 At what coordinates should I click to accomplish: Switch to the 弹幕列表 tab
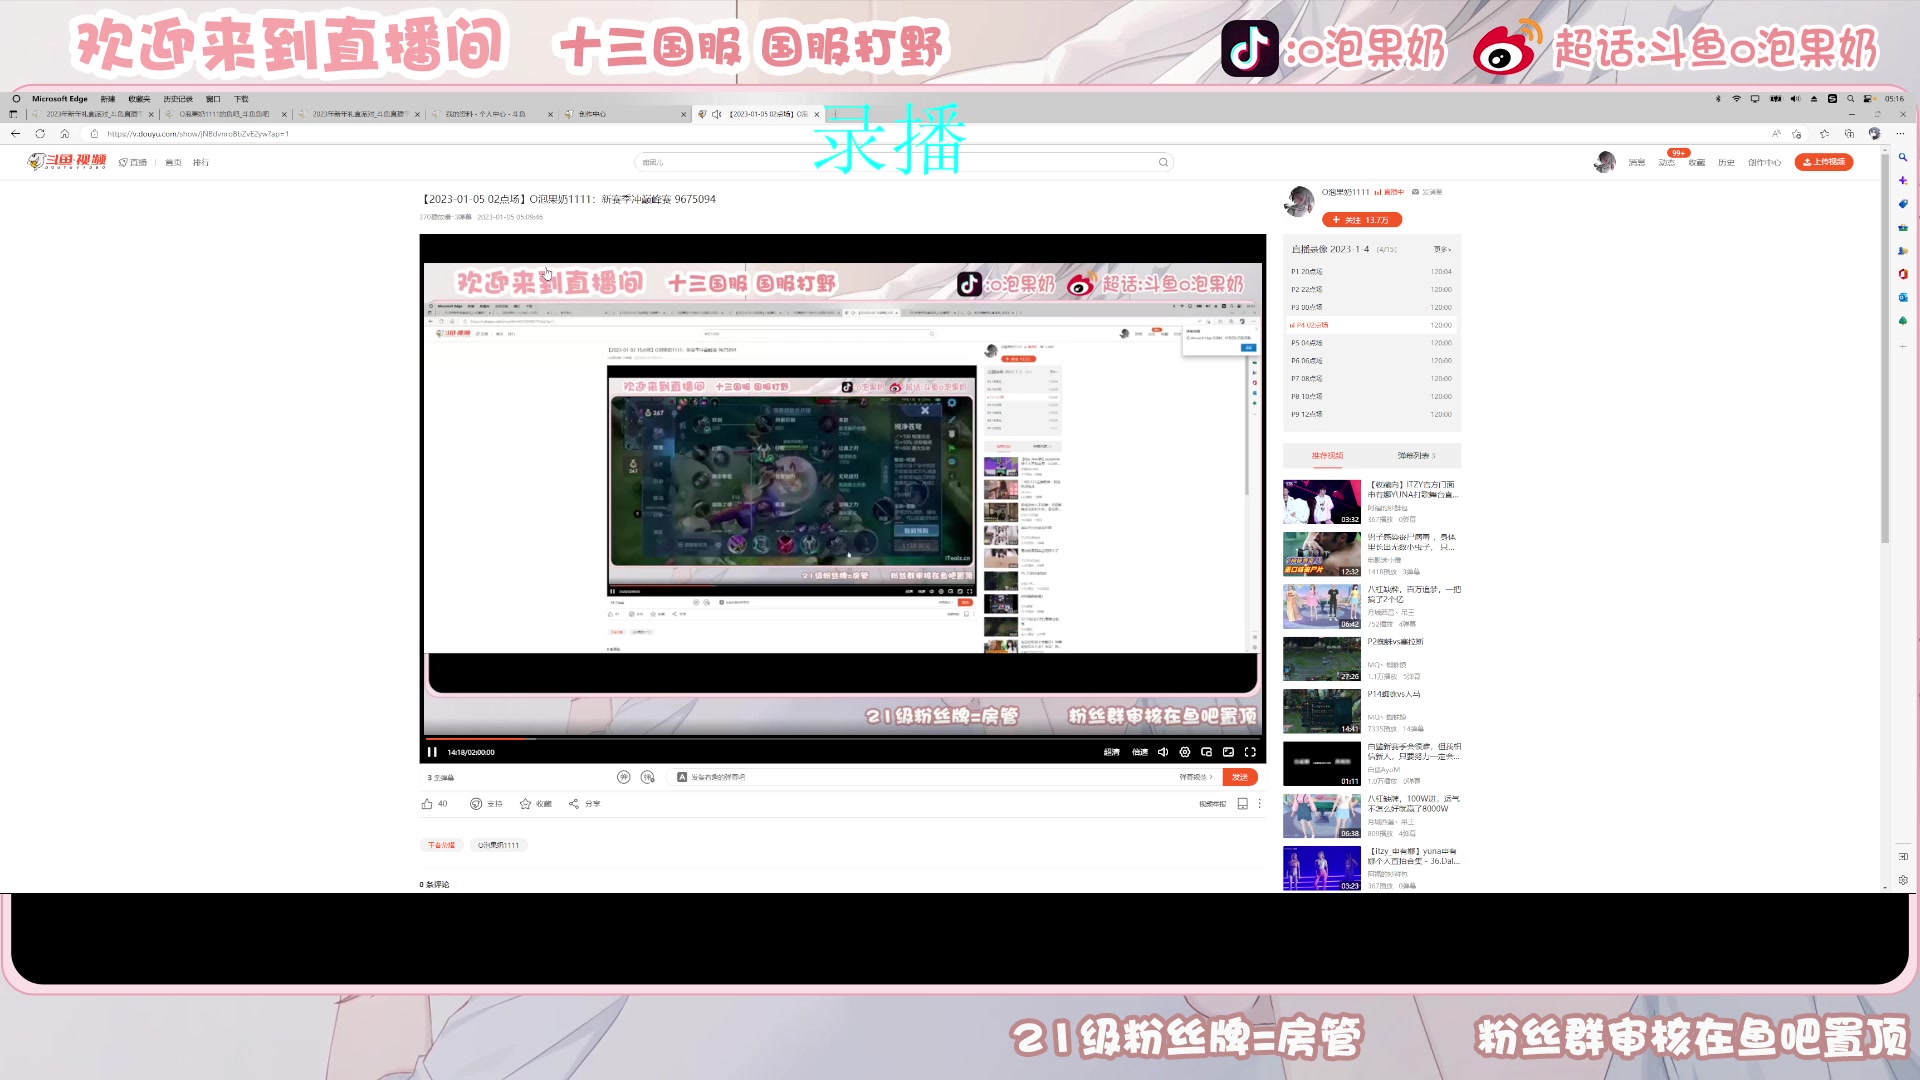(x=1415, y=455)
